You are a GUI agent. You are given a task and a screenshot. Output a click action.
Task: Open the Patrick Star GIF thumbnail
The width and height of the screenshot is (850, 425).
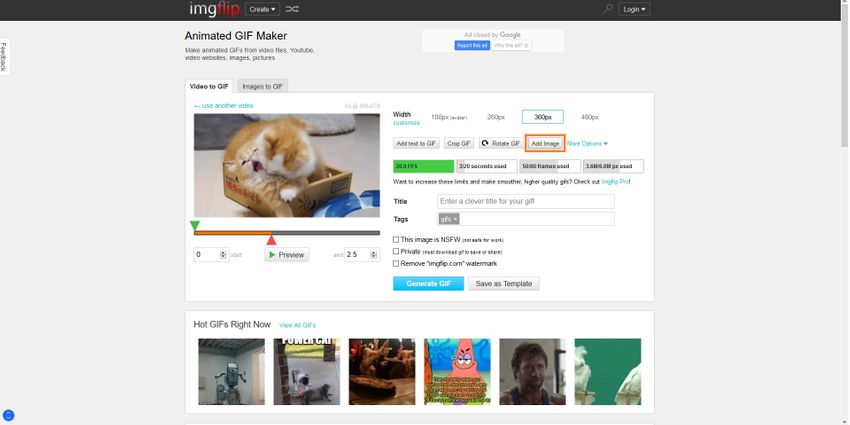click(x=458, y=372)
